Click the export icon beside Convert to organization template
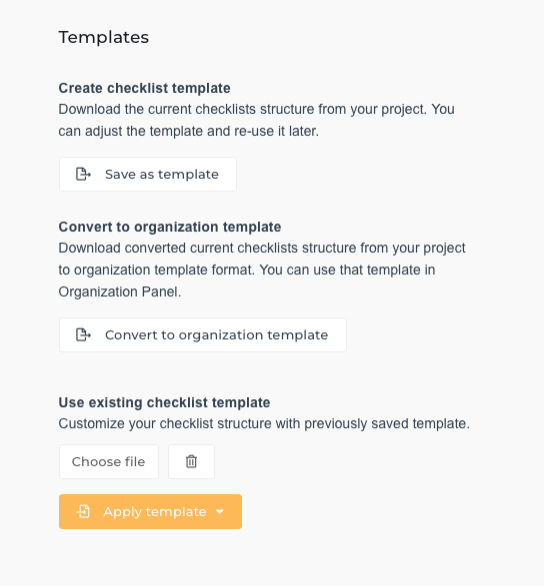Image resolution: width=544 pixels, height=586 pixels. point(83,335)
